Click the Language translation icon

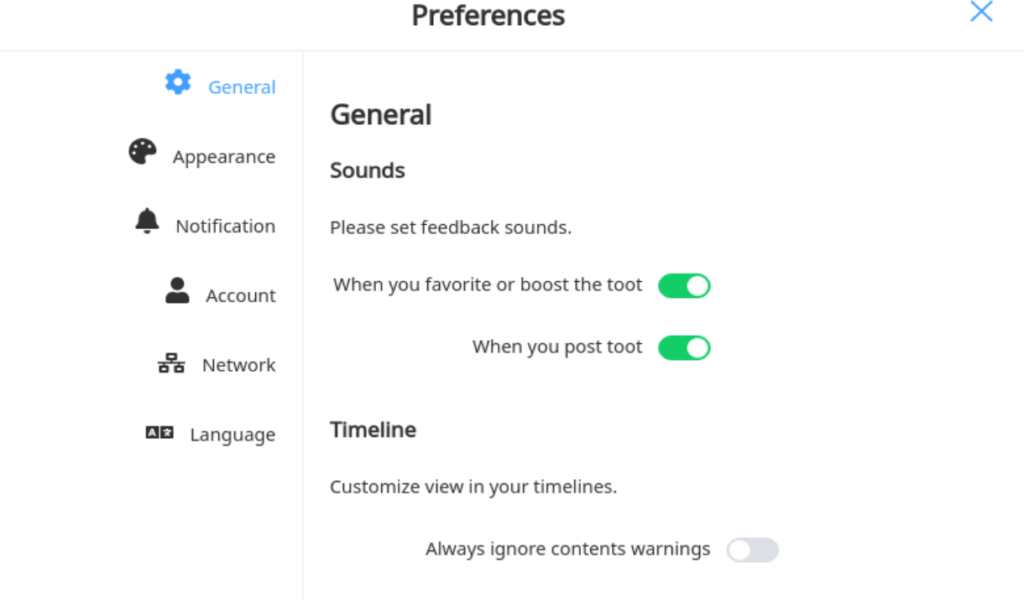[x=160, y=433]
